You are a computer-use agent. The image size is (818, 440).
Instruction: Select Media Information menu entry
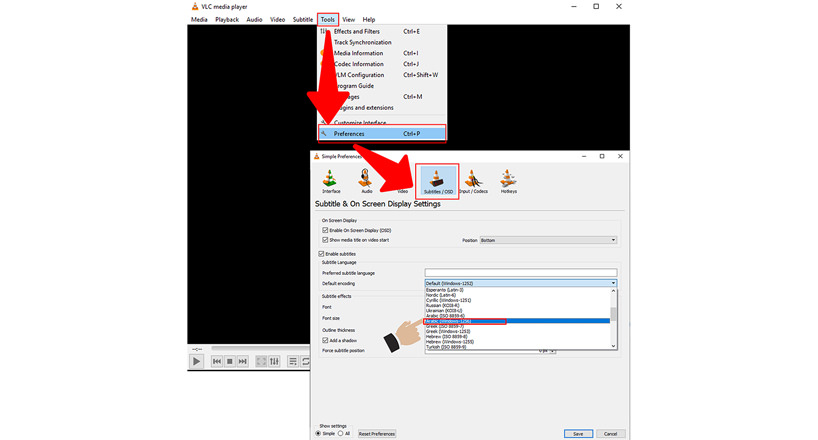point(382,53)
